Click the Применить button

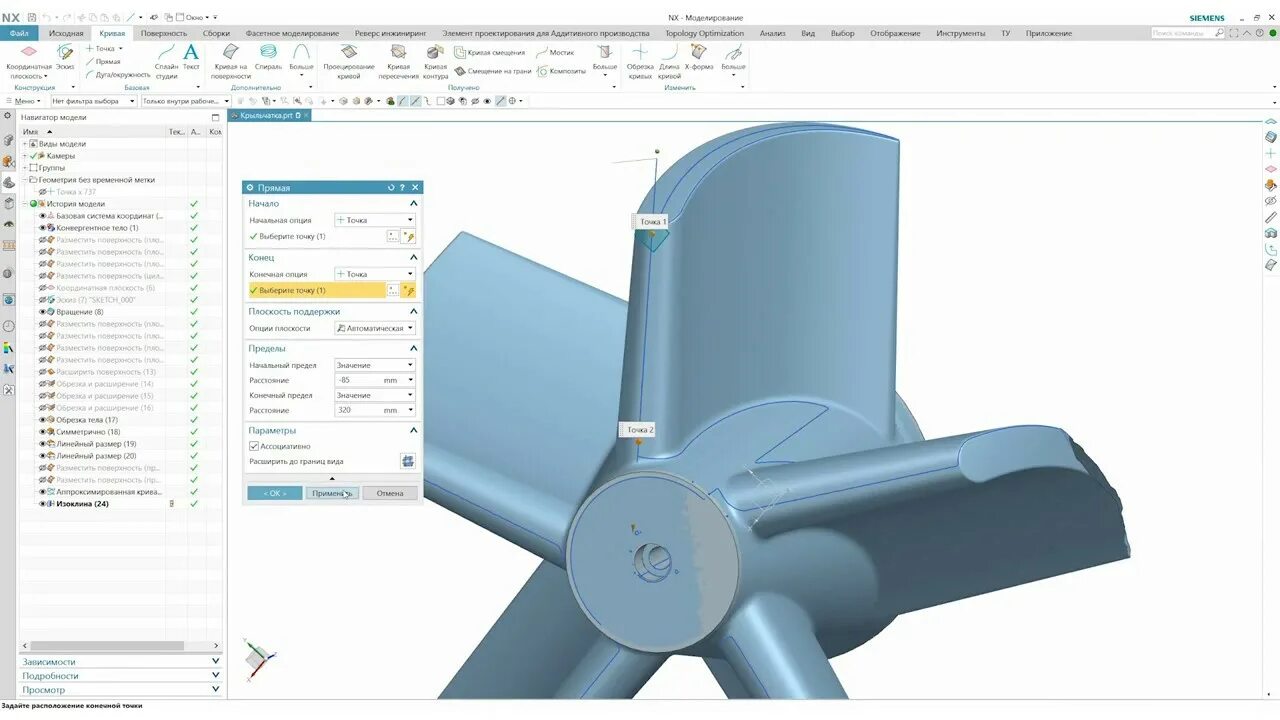332,493
